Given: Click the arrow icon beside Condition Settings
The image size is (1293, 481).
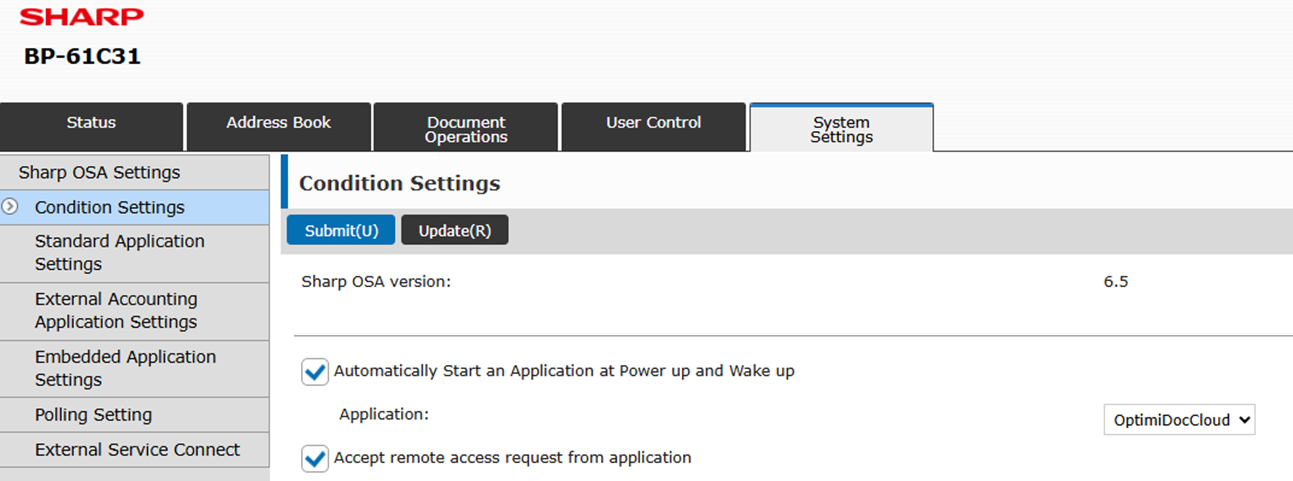Looking at the screenshot, I should click(11, 207).
